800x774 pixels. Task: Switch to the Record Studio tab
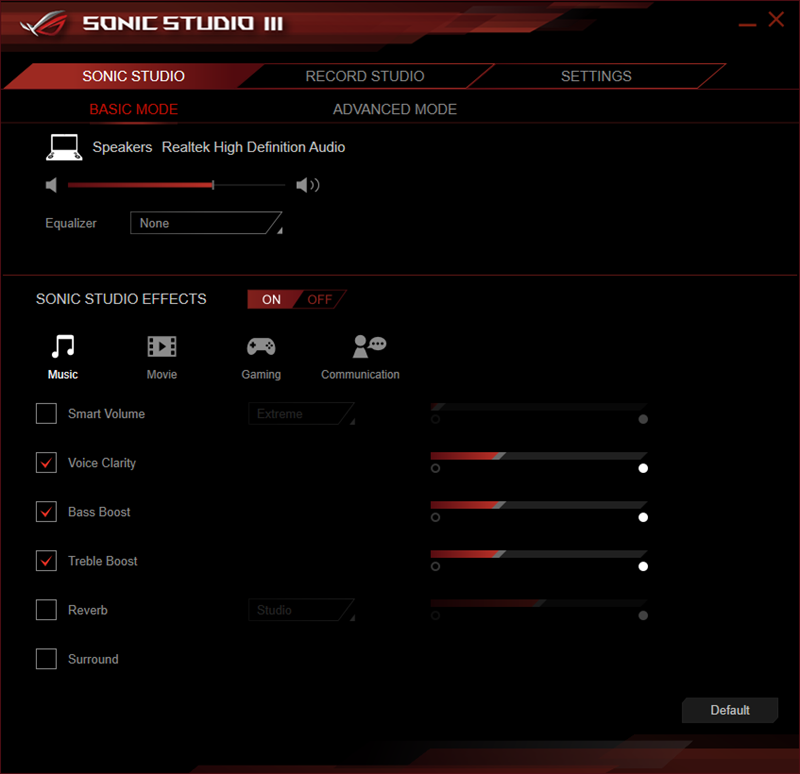364,76
